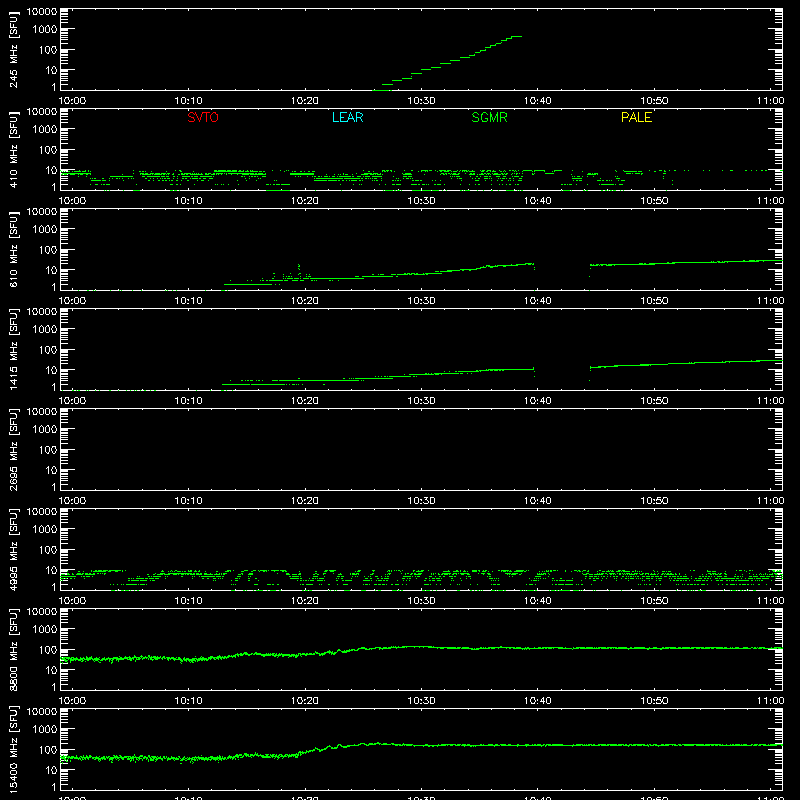Select the 2695 MHz [SFU] axis title
Screen dimensions: 800x800
(x=13, y=450)
